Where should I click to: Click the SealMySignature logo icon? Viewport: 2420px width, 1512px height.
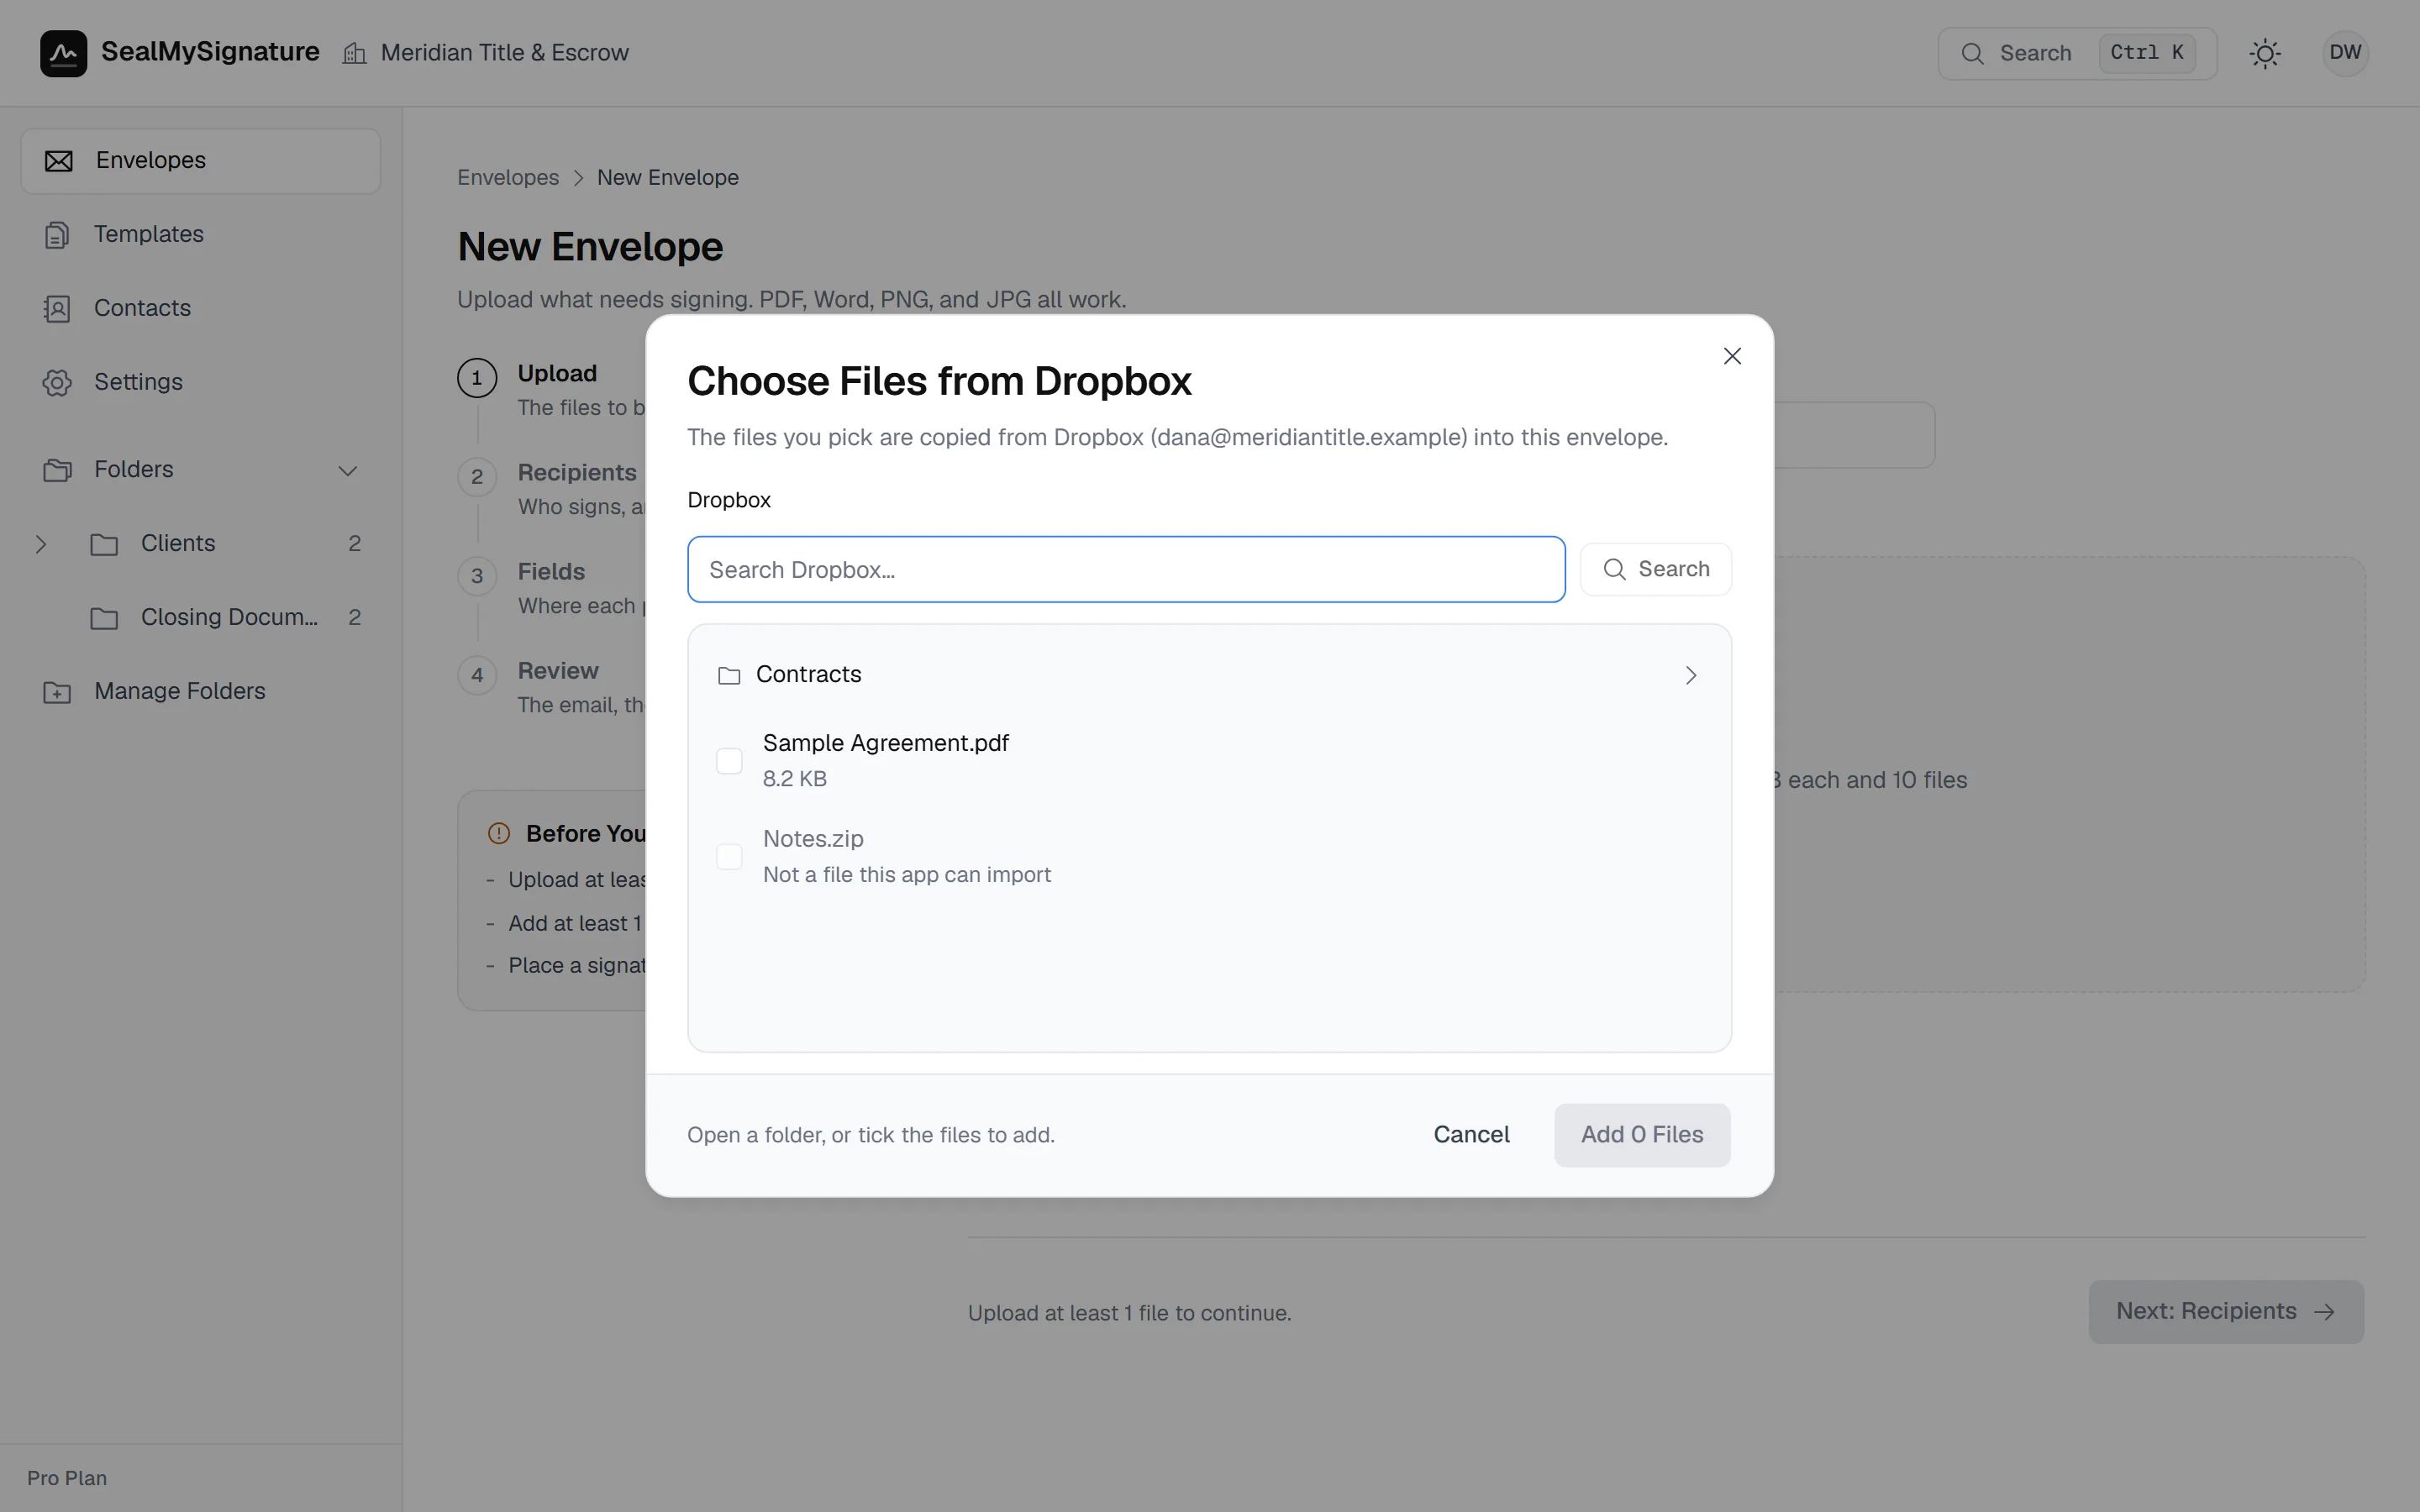click(63, 53)
